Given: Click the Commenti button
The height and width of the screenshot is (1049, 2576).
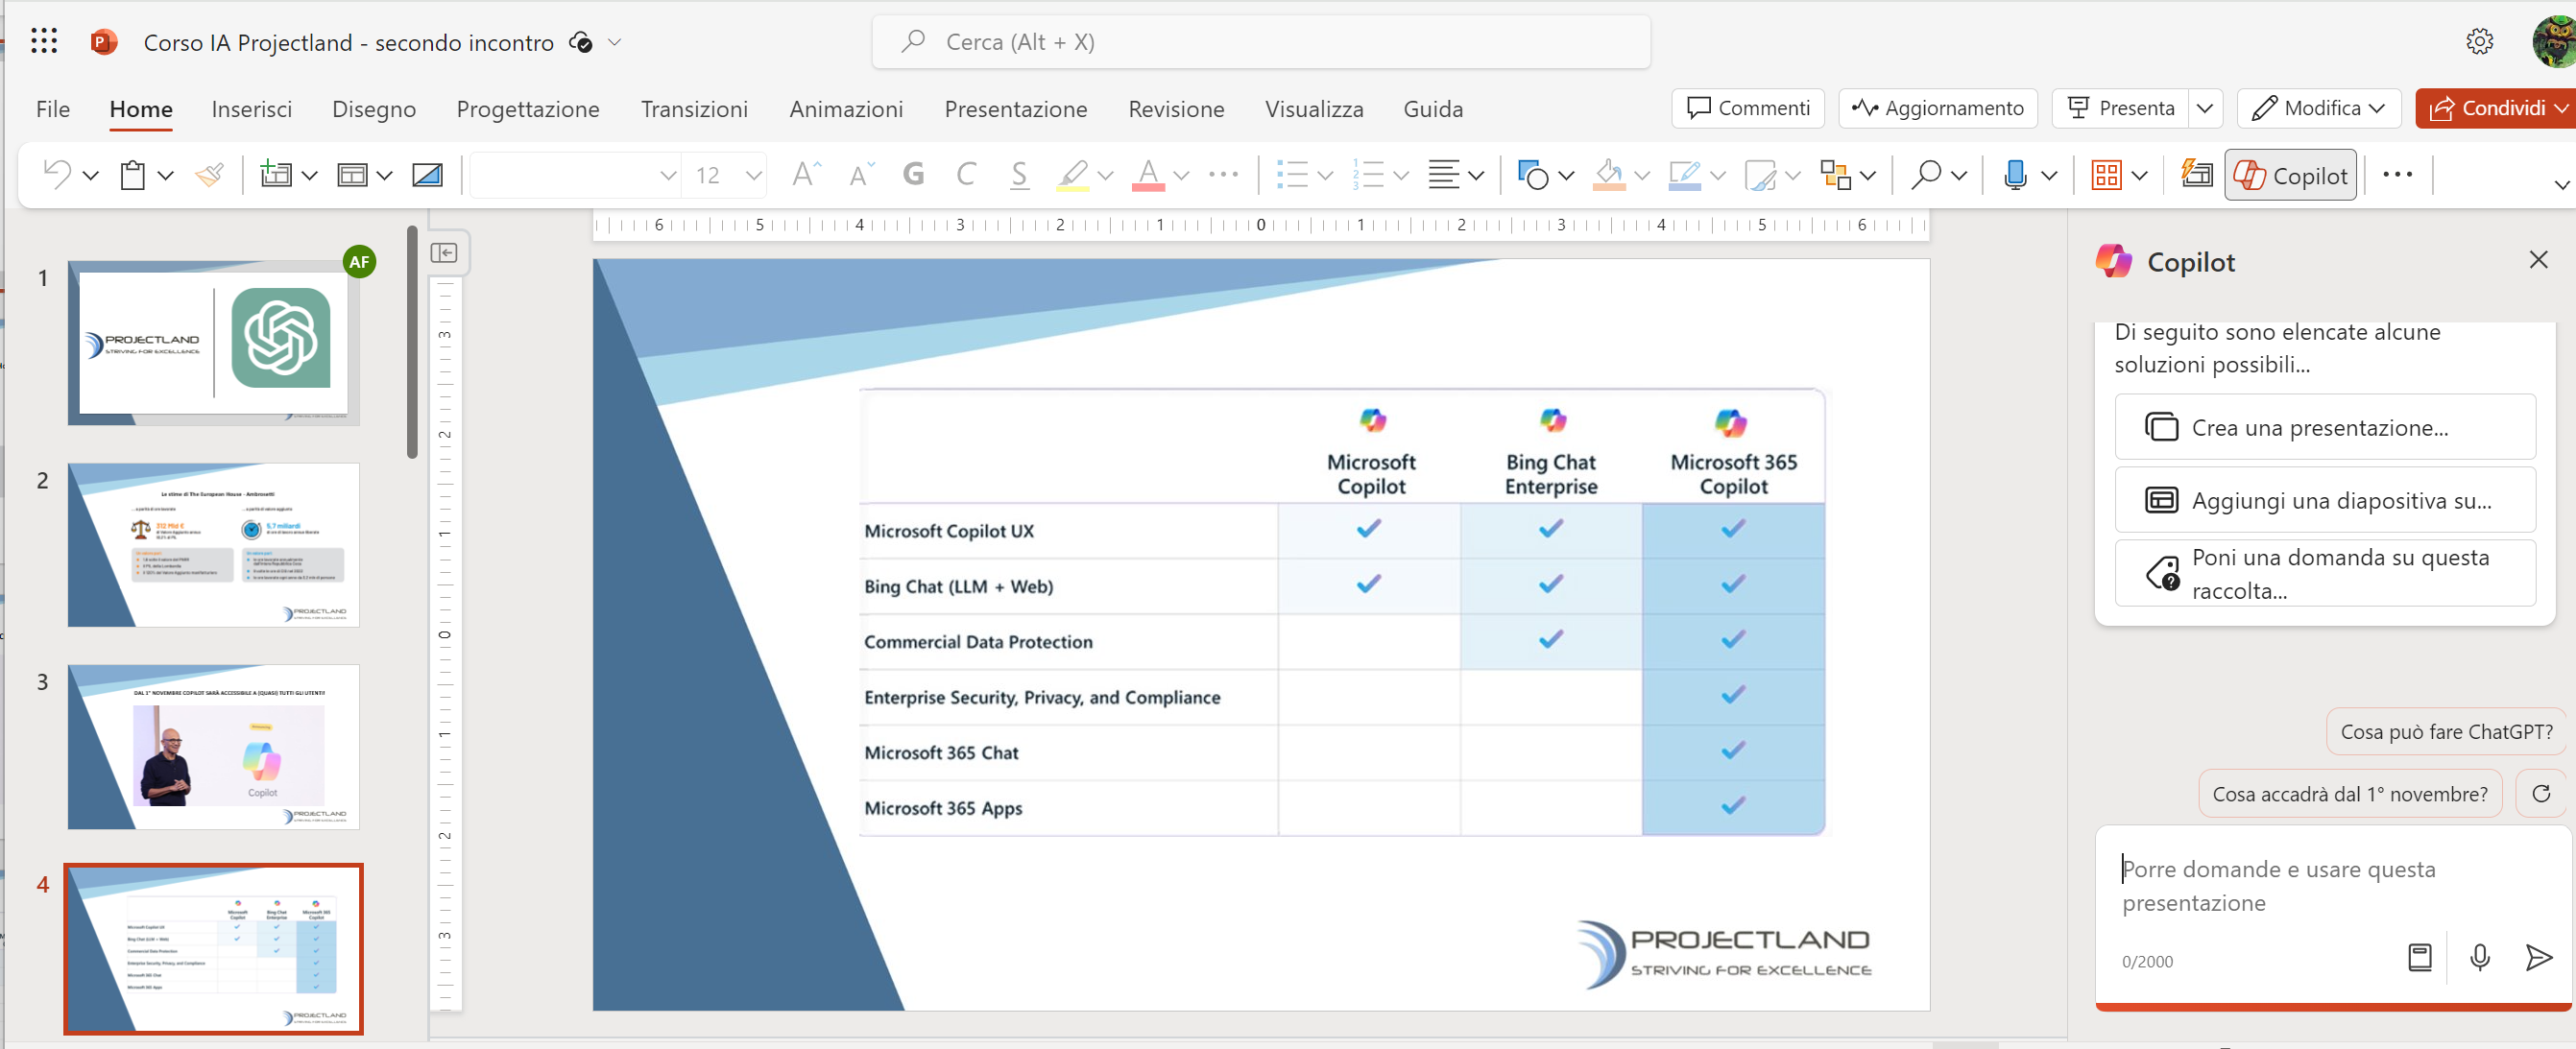Looking at the screenshot, I should pyautogui.click(x=1748, y=108).
